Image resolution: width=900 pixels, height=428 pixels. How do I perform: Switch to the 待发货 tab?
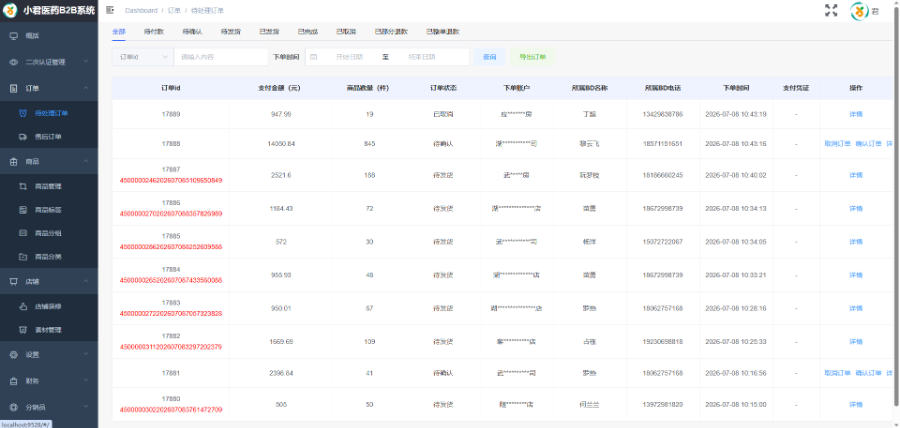(x=230, y=32)
